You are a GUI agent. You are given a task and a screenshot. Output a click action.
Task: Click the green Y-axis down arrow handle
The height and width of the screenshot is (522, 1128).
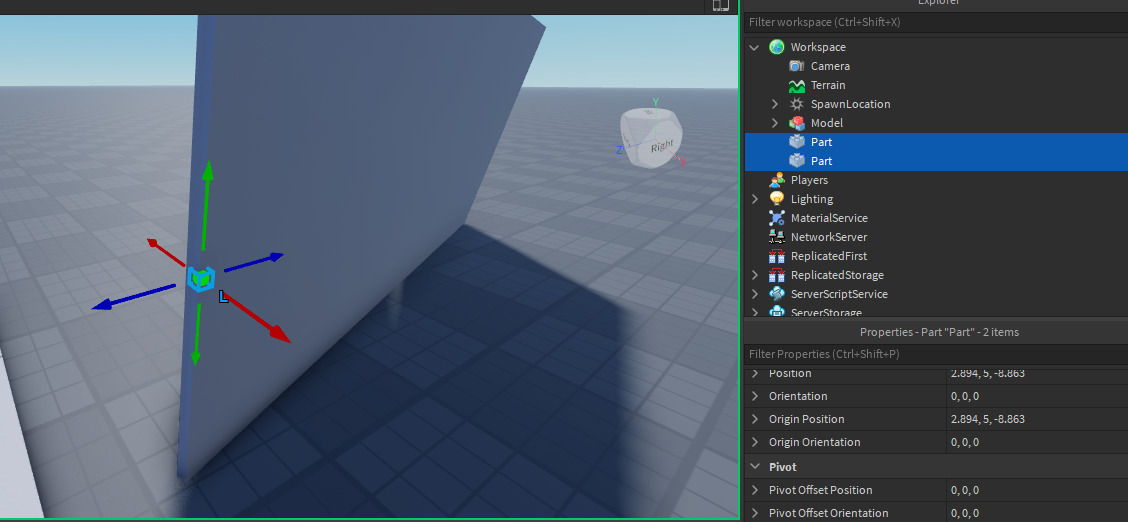(196, 334)
